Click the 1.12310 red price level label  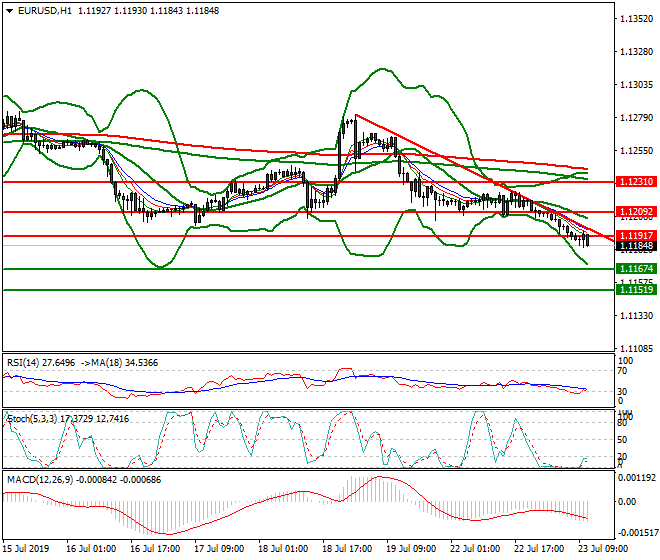(x=636, y=182)
